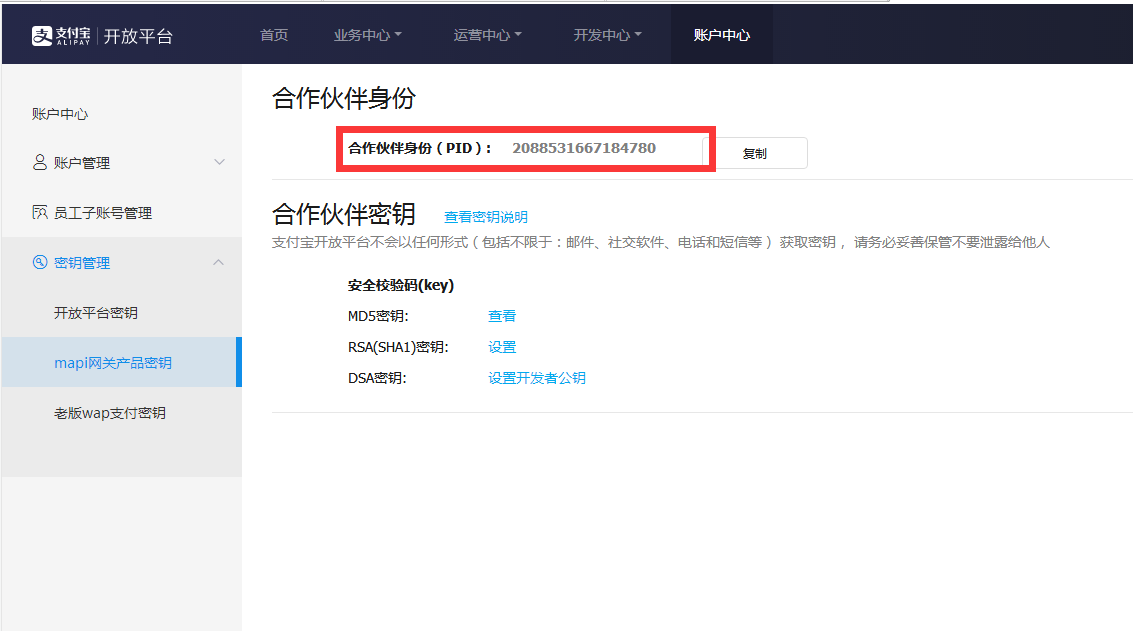Click the key security warning notice text
The width and height of the screenshot is (1133, 631).
(x=660, y=242)
